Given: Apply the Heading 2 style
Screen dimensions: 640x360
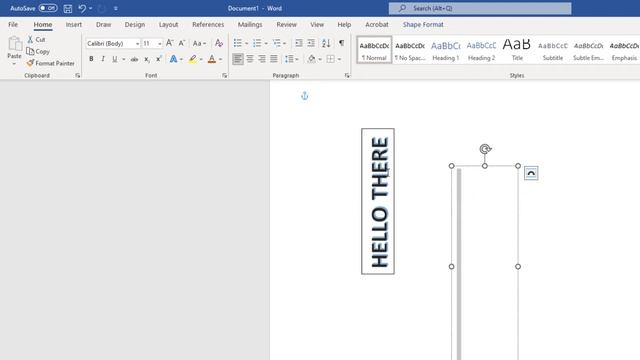Looking at the screenshot, I should (481, 50).
